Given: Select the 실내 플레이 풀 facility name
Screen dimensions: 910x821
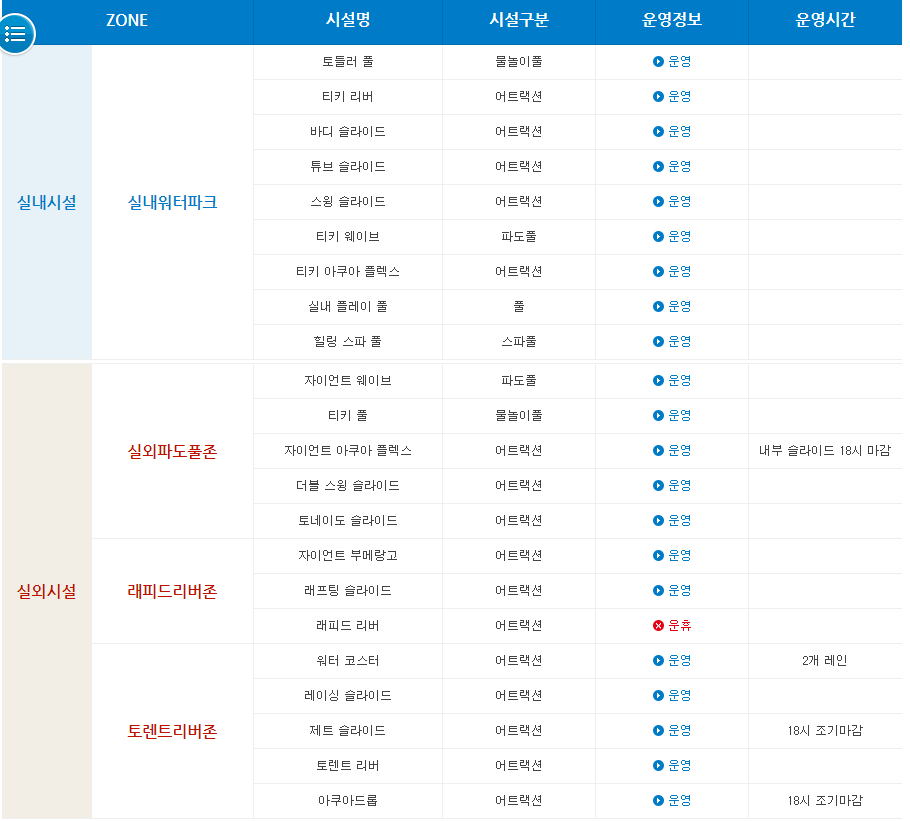Looking at the screenshot, I should (348, 306).
